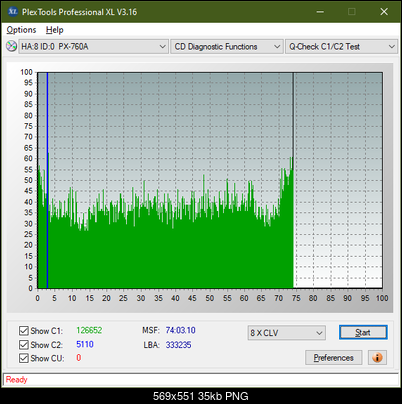Screen dimensions: 402x404
Task: Toggle the Show CU checkbox
Action: click(x=24, y=358)
